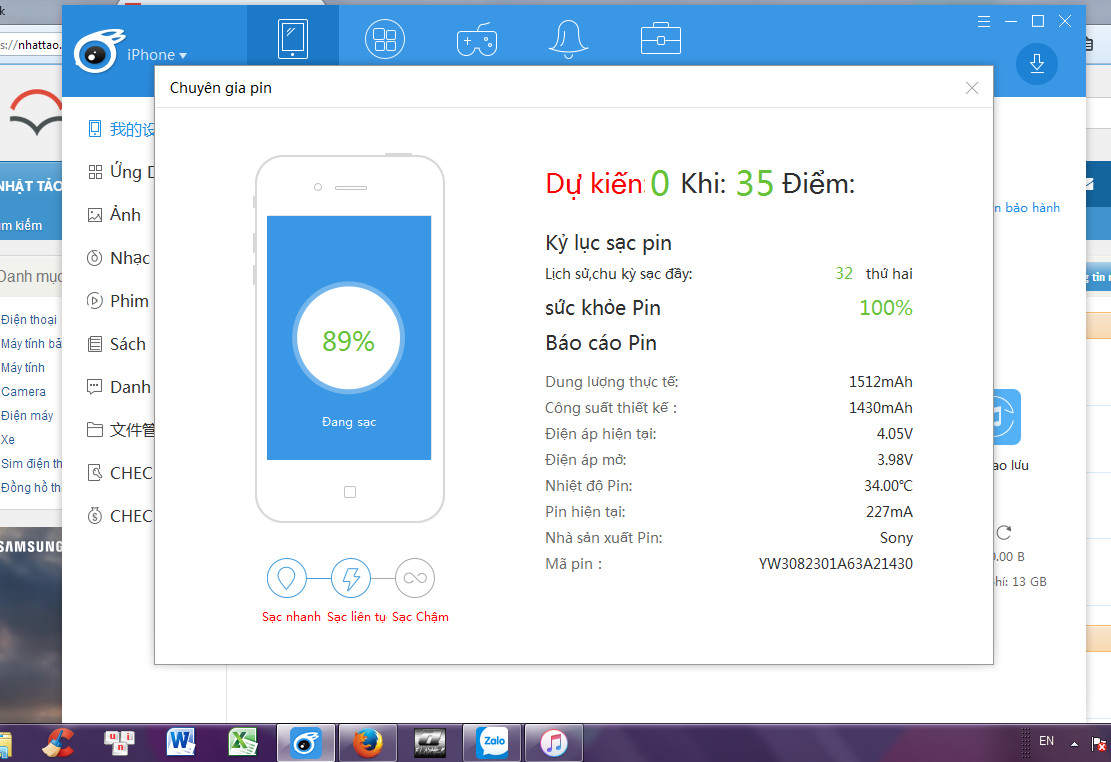Click the Camera category link
This screenshot has width=1111, height=762.
tap(23, 392)
